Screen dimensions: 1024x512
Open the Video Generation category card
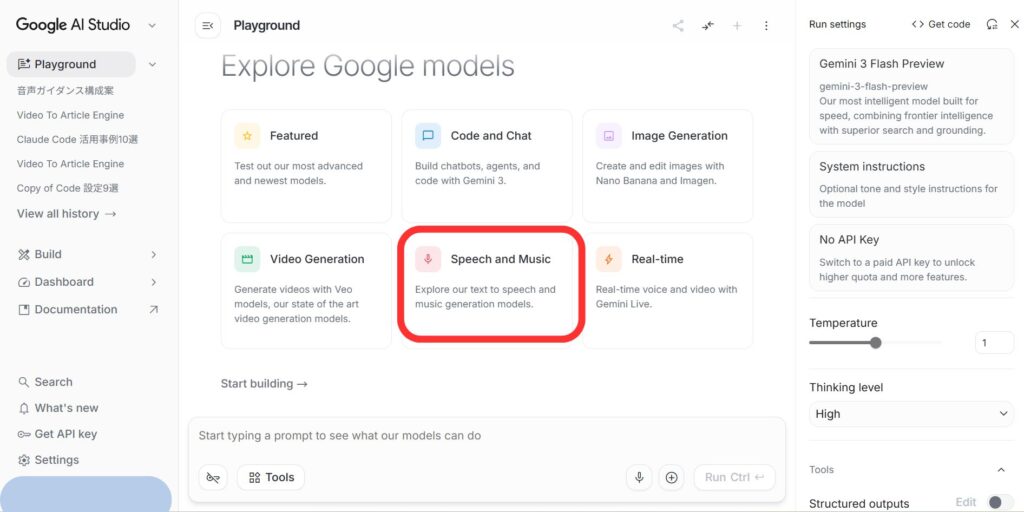tap(306, 290)
